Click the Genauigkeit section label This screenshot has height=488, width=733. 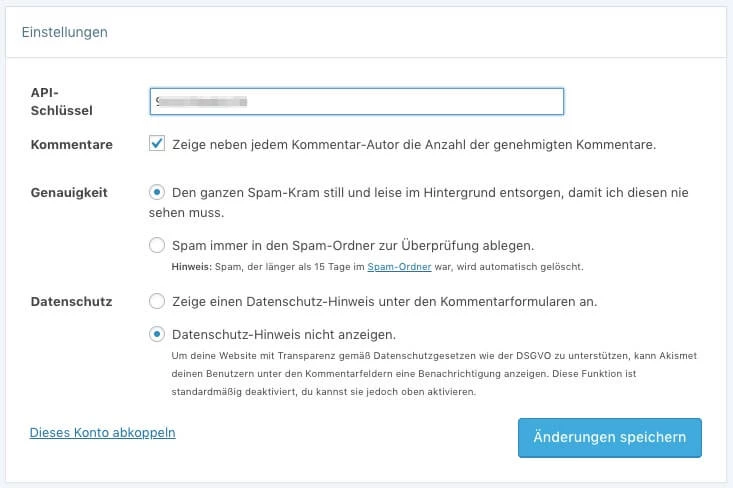(x=69, y=193)
